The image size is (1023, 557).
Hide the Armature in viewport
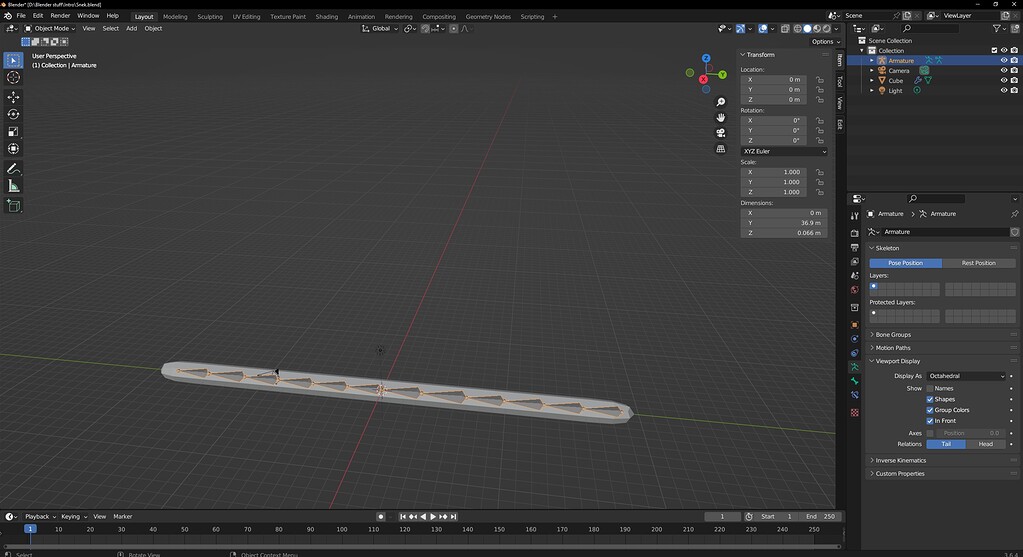(1004, 61)
